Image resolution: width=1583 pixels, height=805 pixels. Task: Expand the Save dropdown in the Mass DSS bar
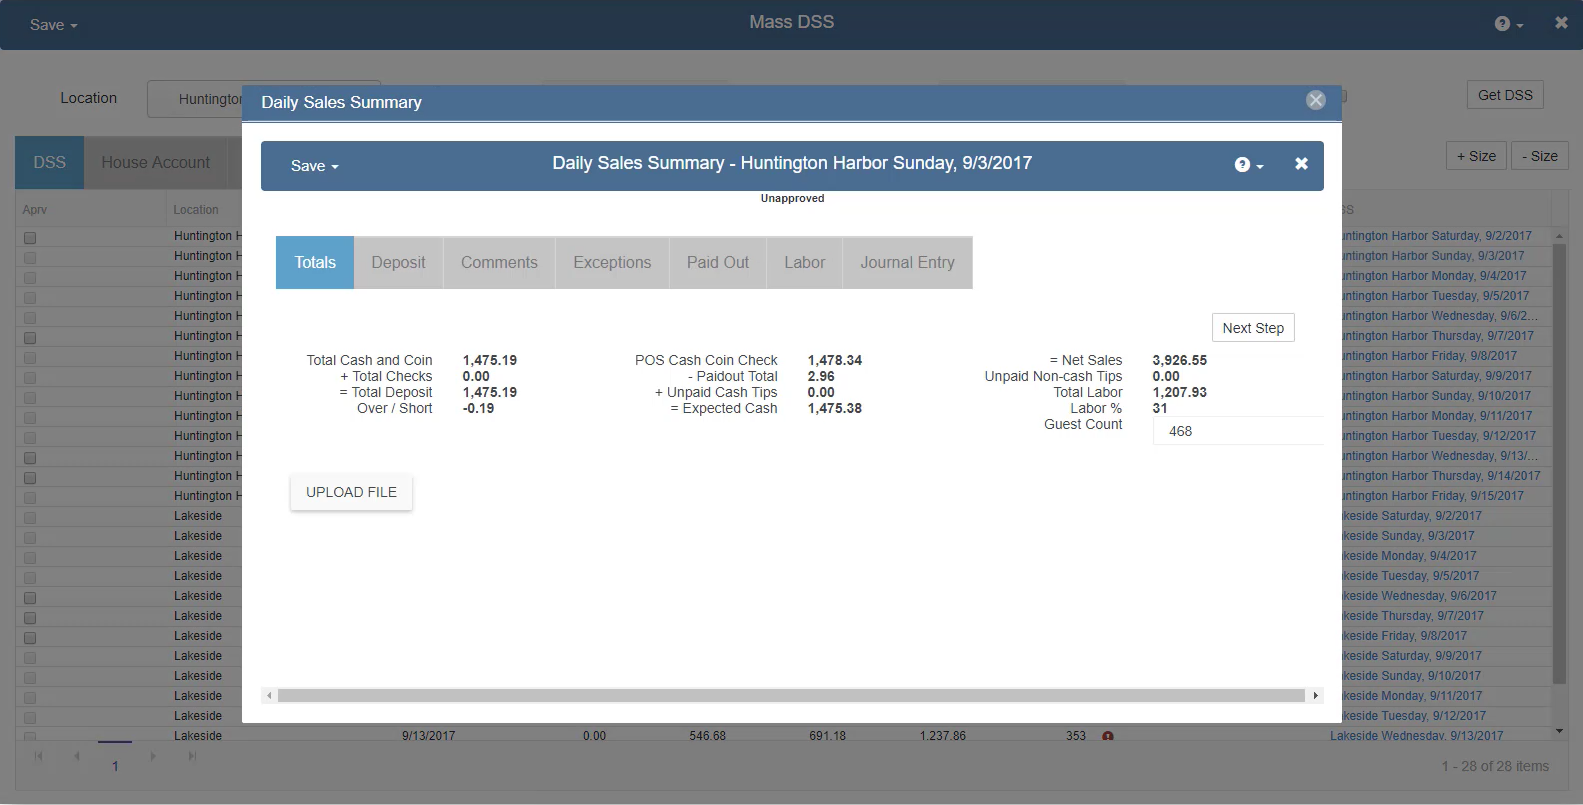(x=53, y=25)
